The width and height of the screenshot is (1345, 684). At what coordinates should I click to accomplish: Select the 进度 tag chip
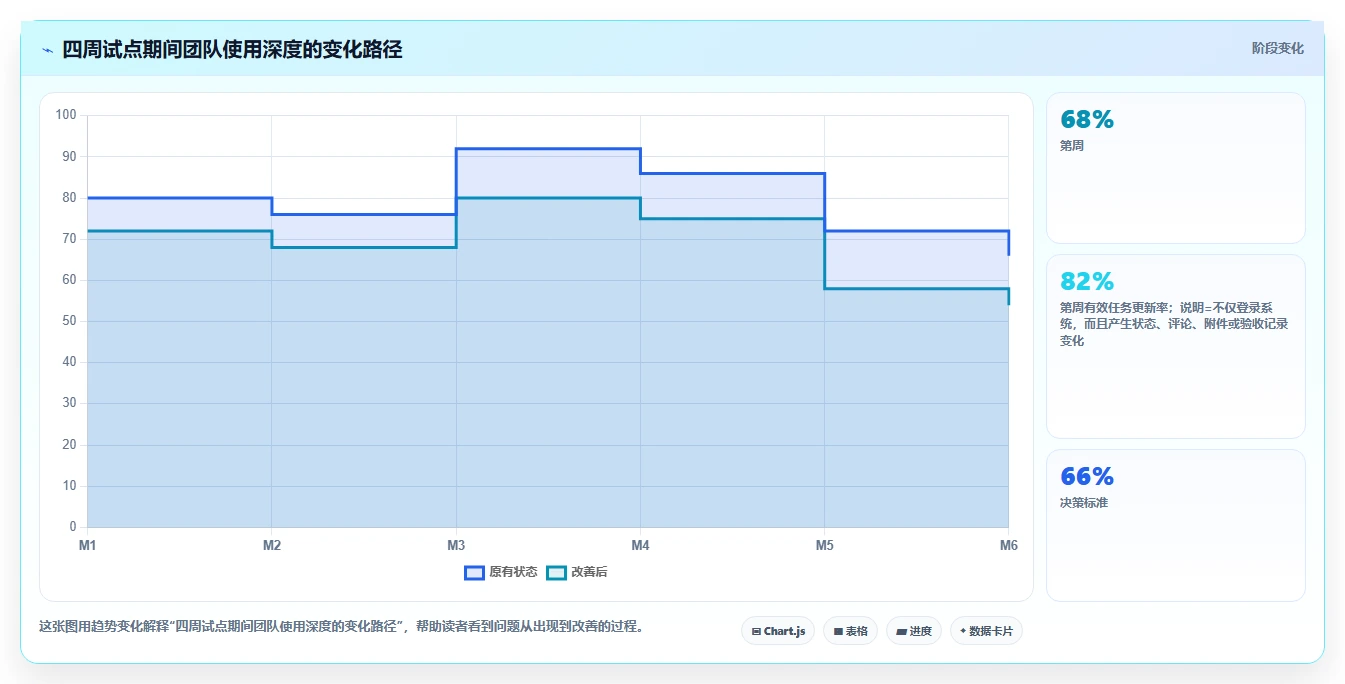tap(914, 631)
